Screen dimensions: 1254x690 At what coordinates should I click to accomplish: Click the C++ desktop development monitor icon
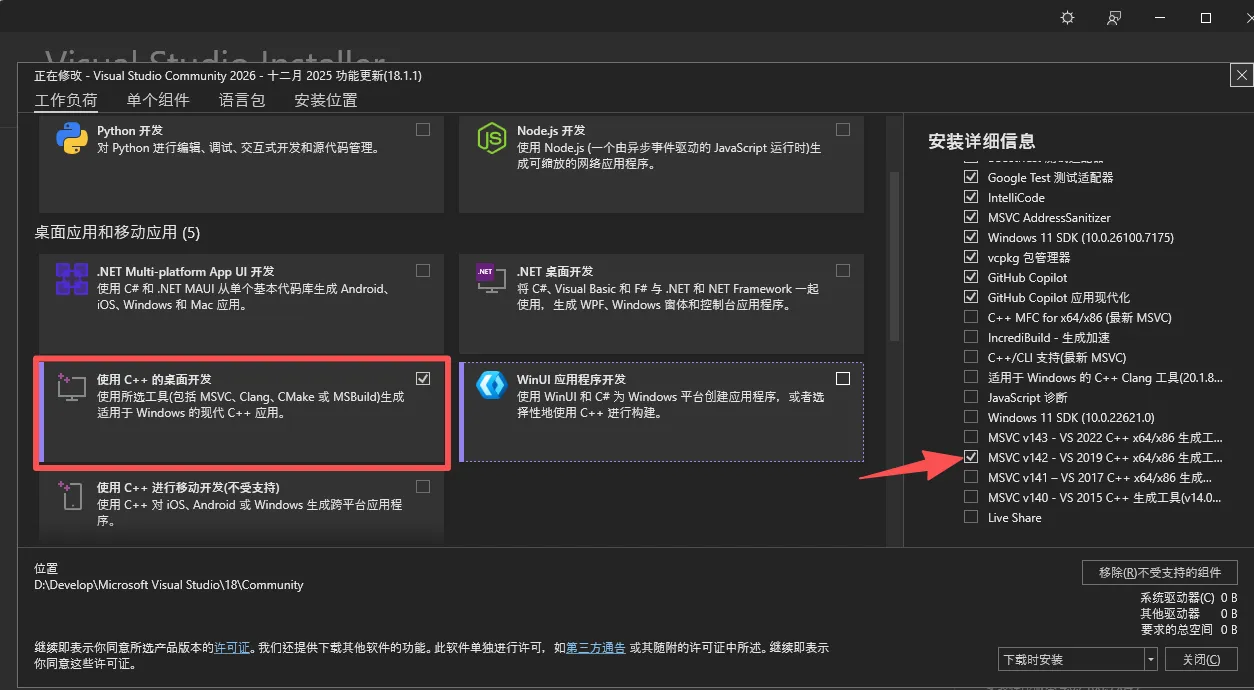72,387
